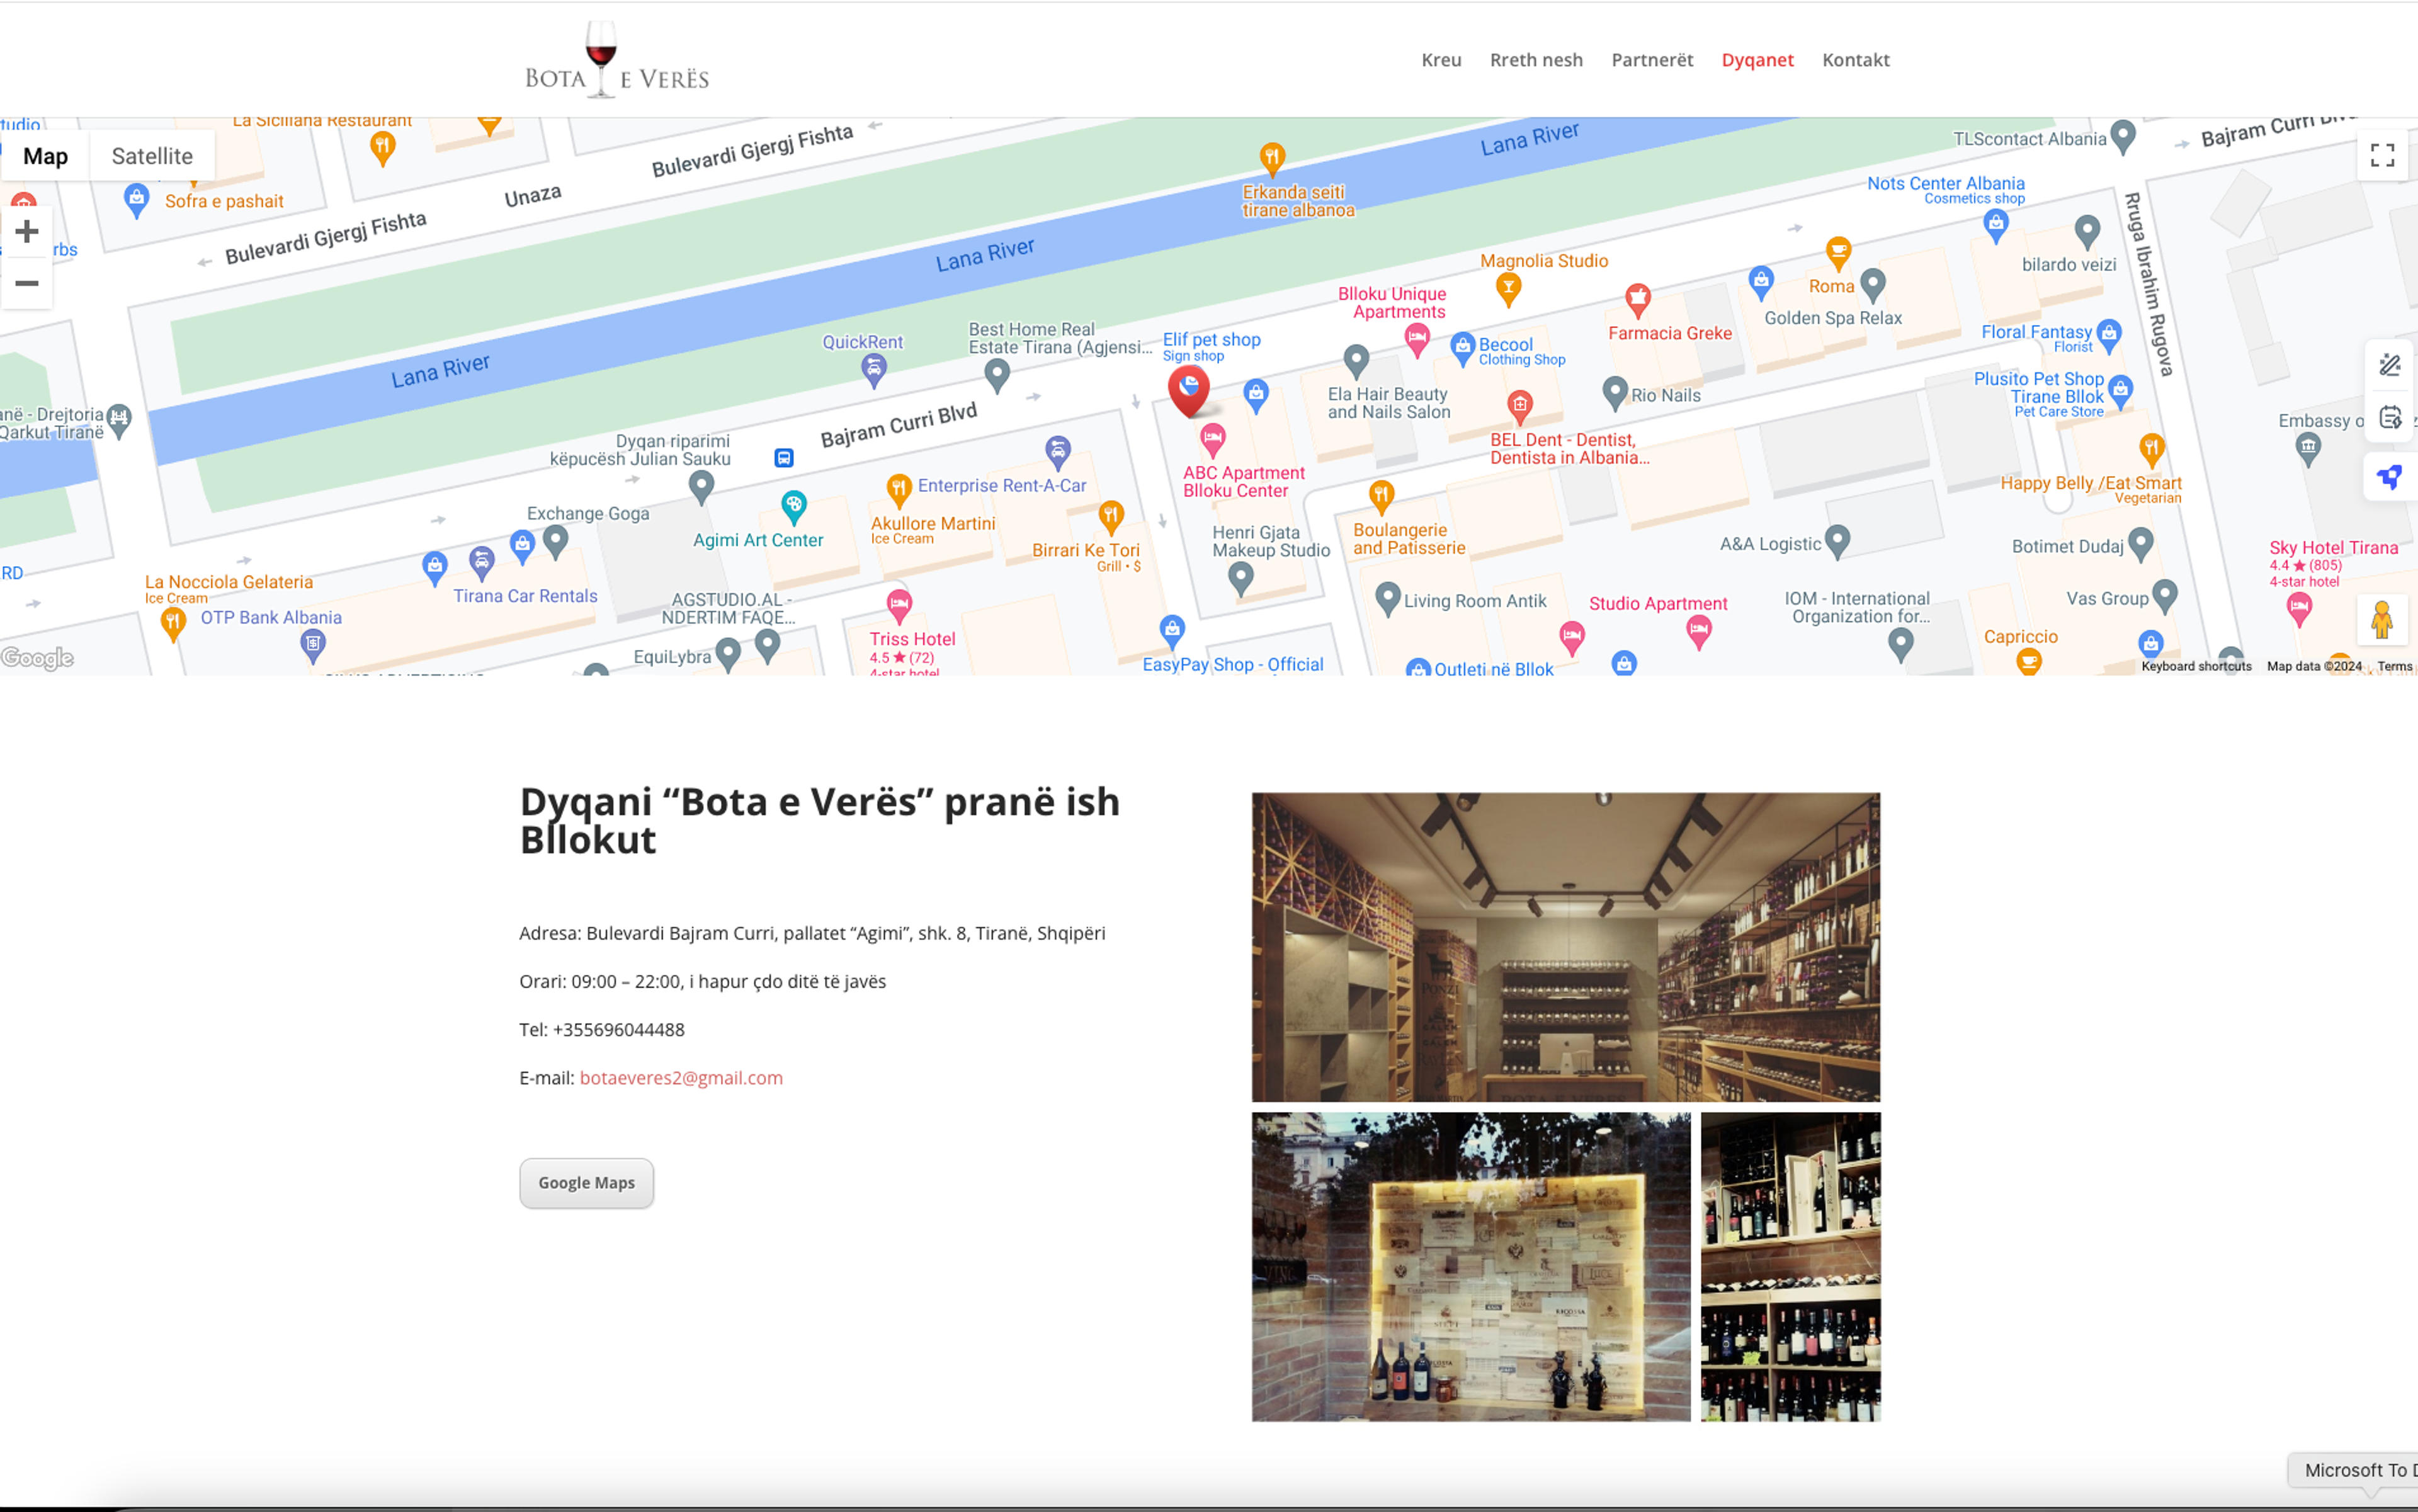Screen dimensions: 2418x1512
Task: Click the Enterprise Rent-A-Car label
Action: pos(1002,486)
